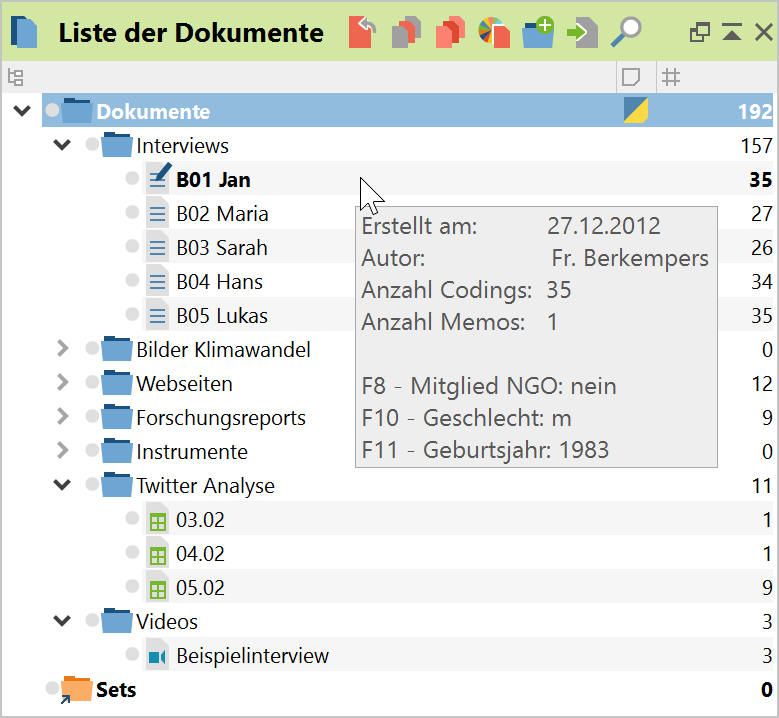The width and height of the screenshot is (779, 718).
Task: Click the colorful pie chart document icon
Action: 494,32
